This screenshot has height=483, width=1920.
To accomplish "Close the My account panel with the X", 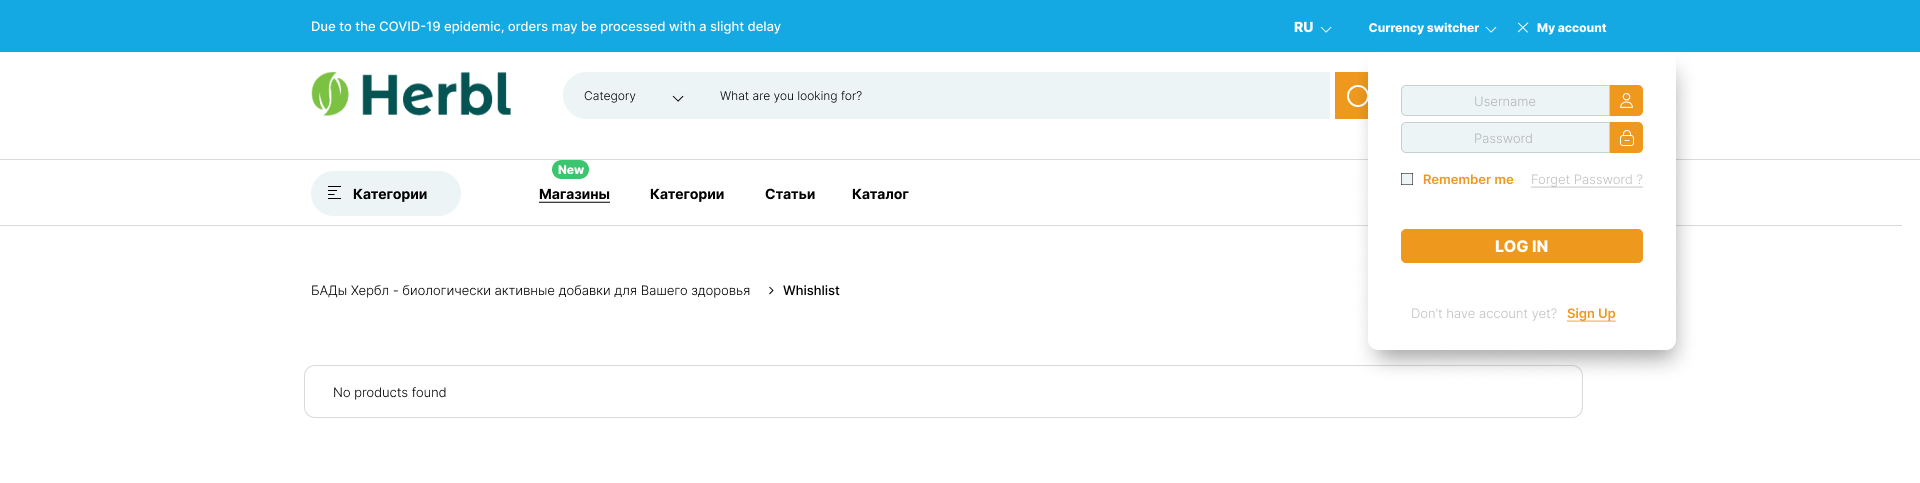I will 1522,28.
